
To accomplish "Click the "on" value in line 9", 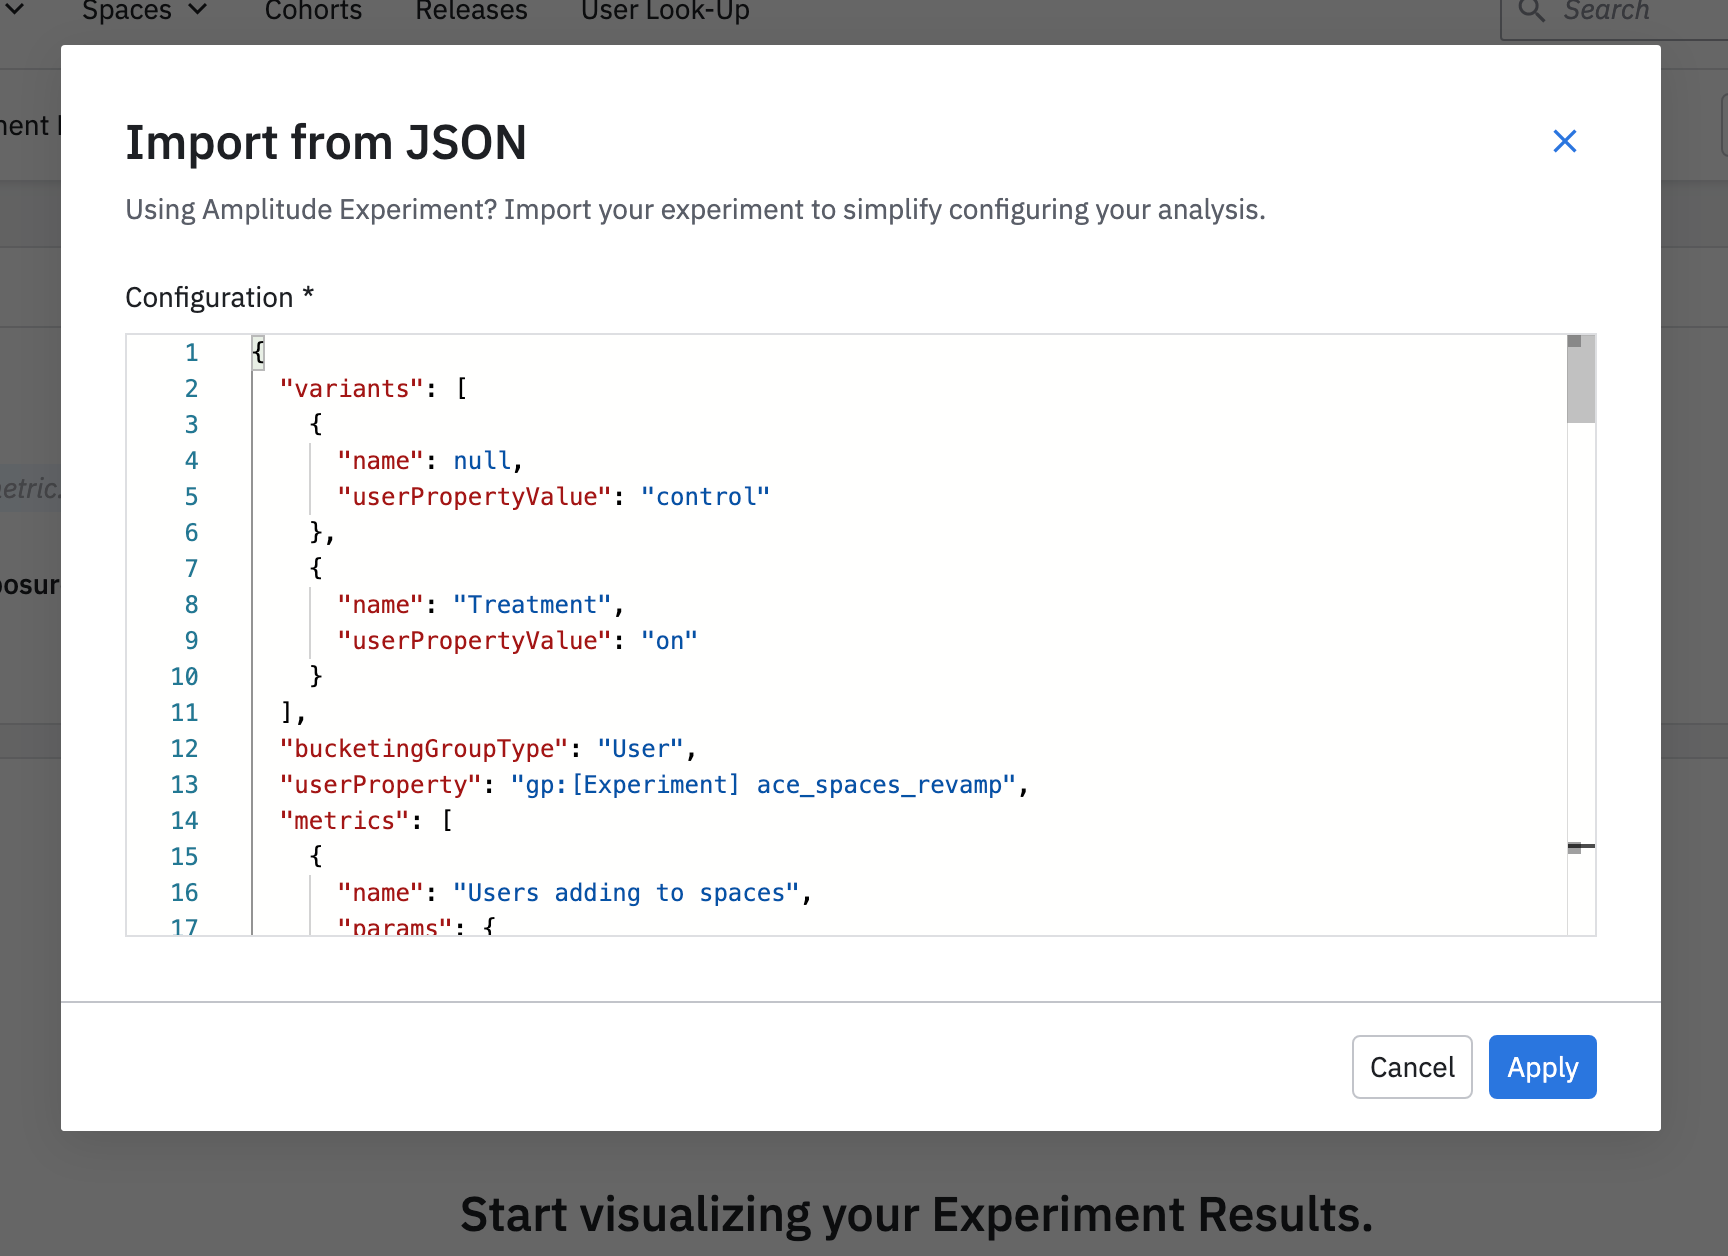I will [x=669, y=640].
